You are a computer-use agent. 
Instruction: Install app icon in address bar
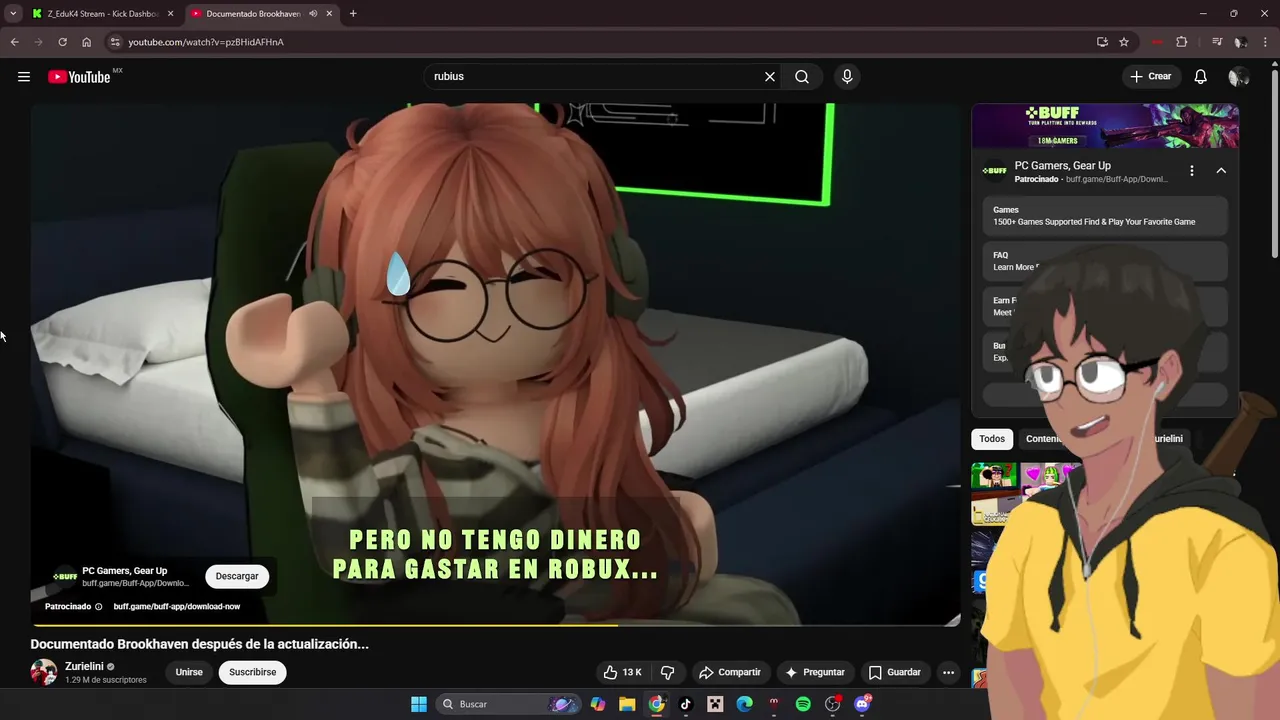point(1102,42)
